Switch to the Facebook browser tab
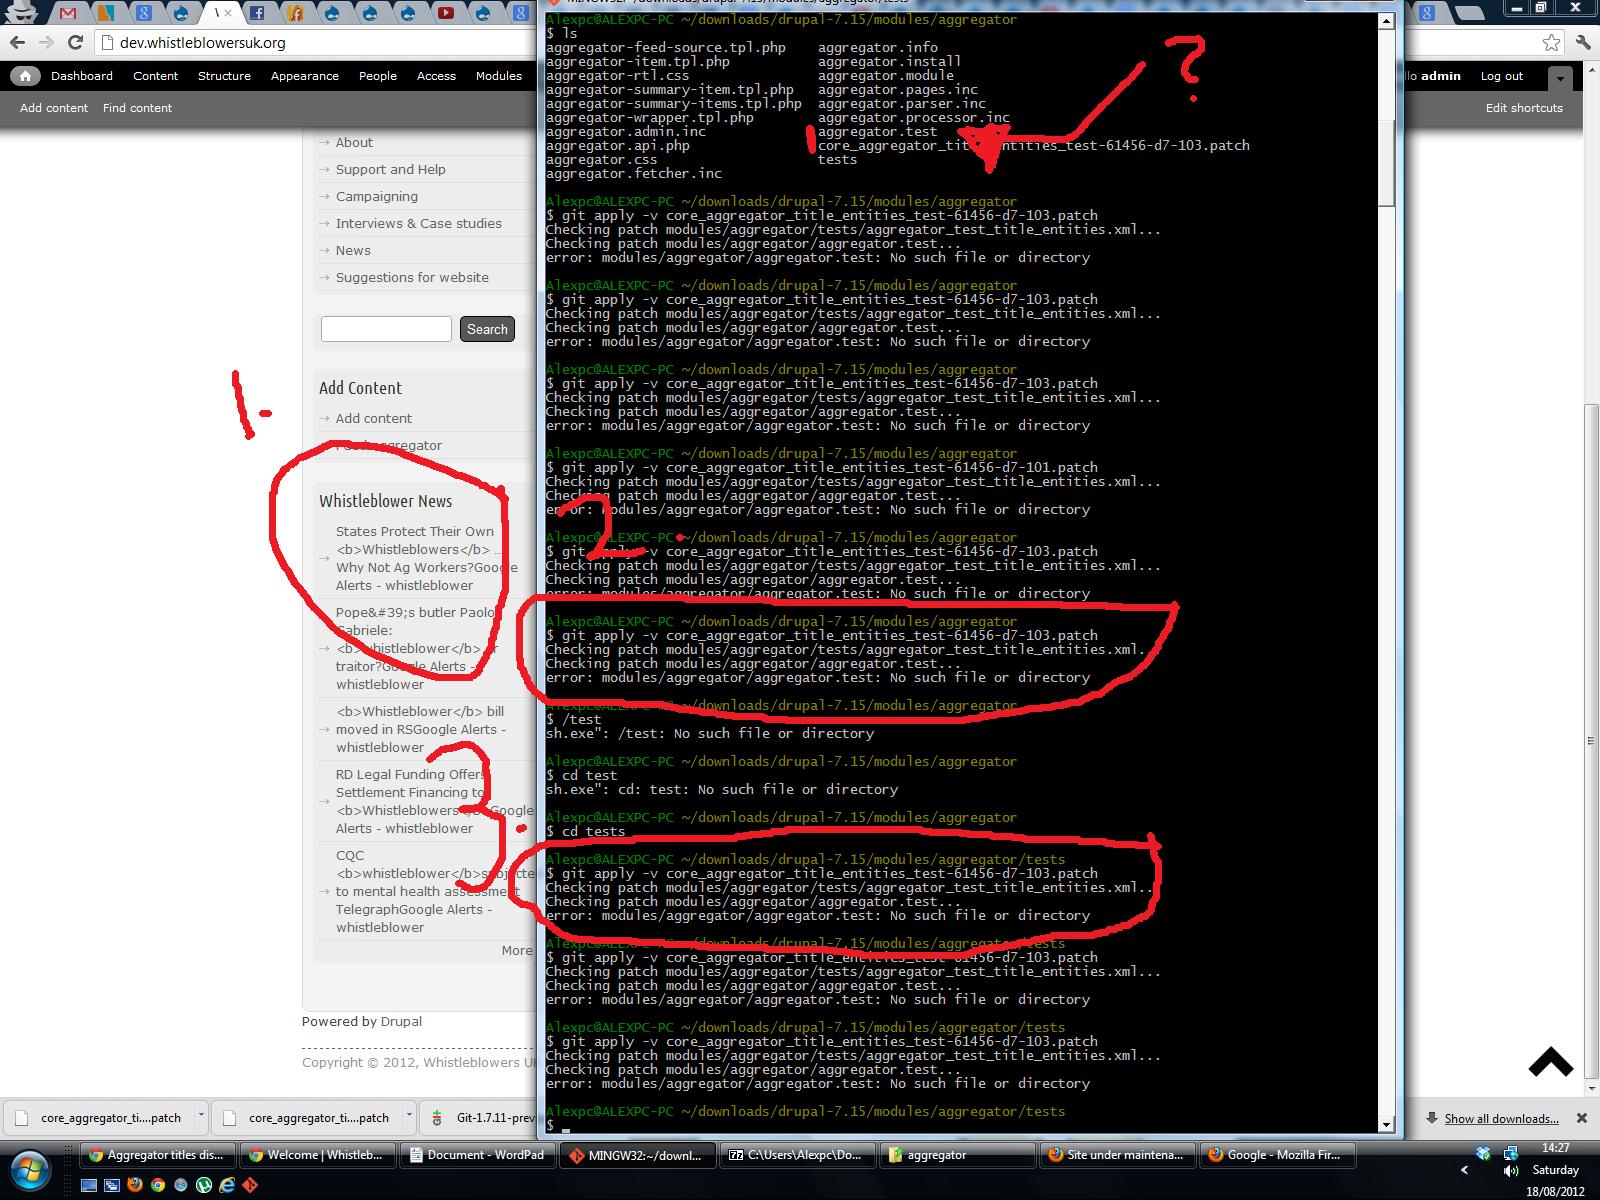 pos(257,13)
